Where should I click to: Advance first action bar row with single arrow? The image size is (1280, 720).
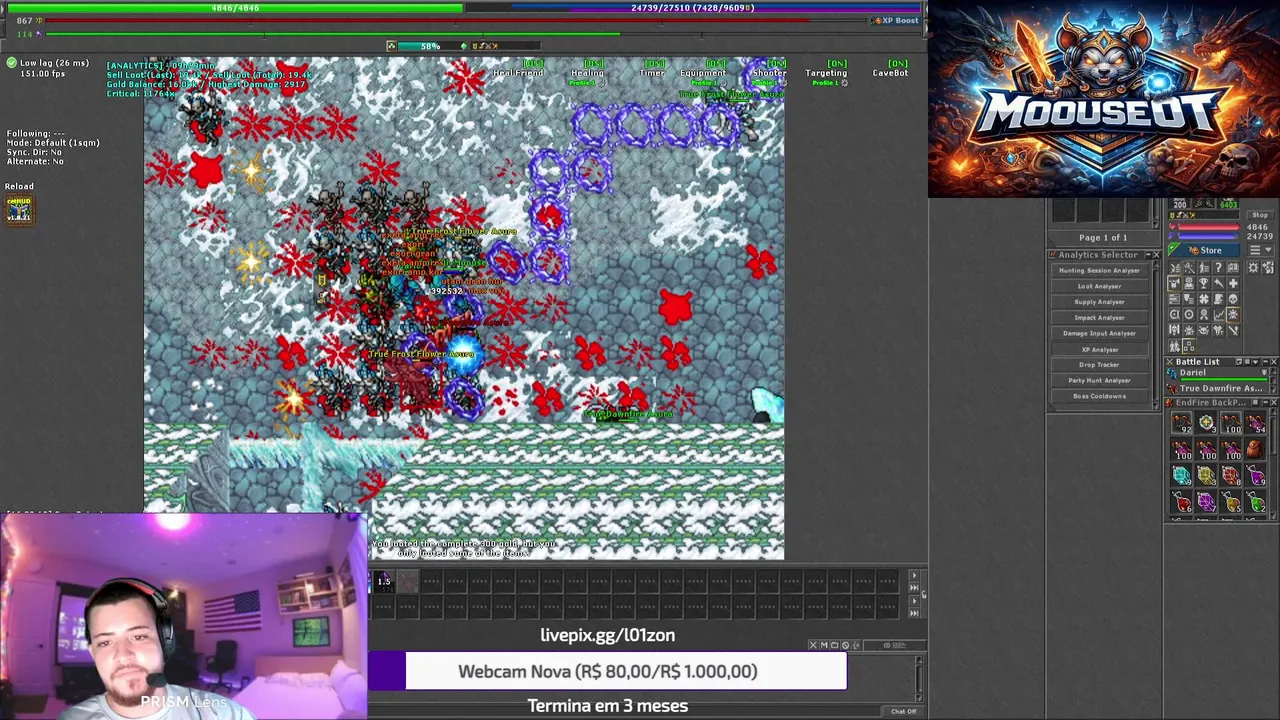click(x=914, y=575)
